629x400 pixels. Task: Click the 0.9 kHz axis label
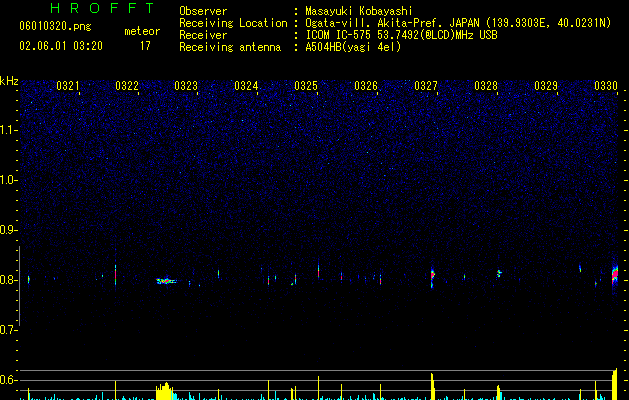click(x=8, y=230)
